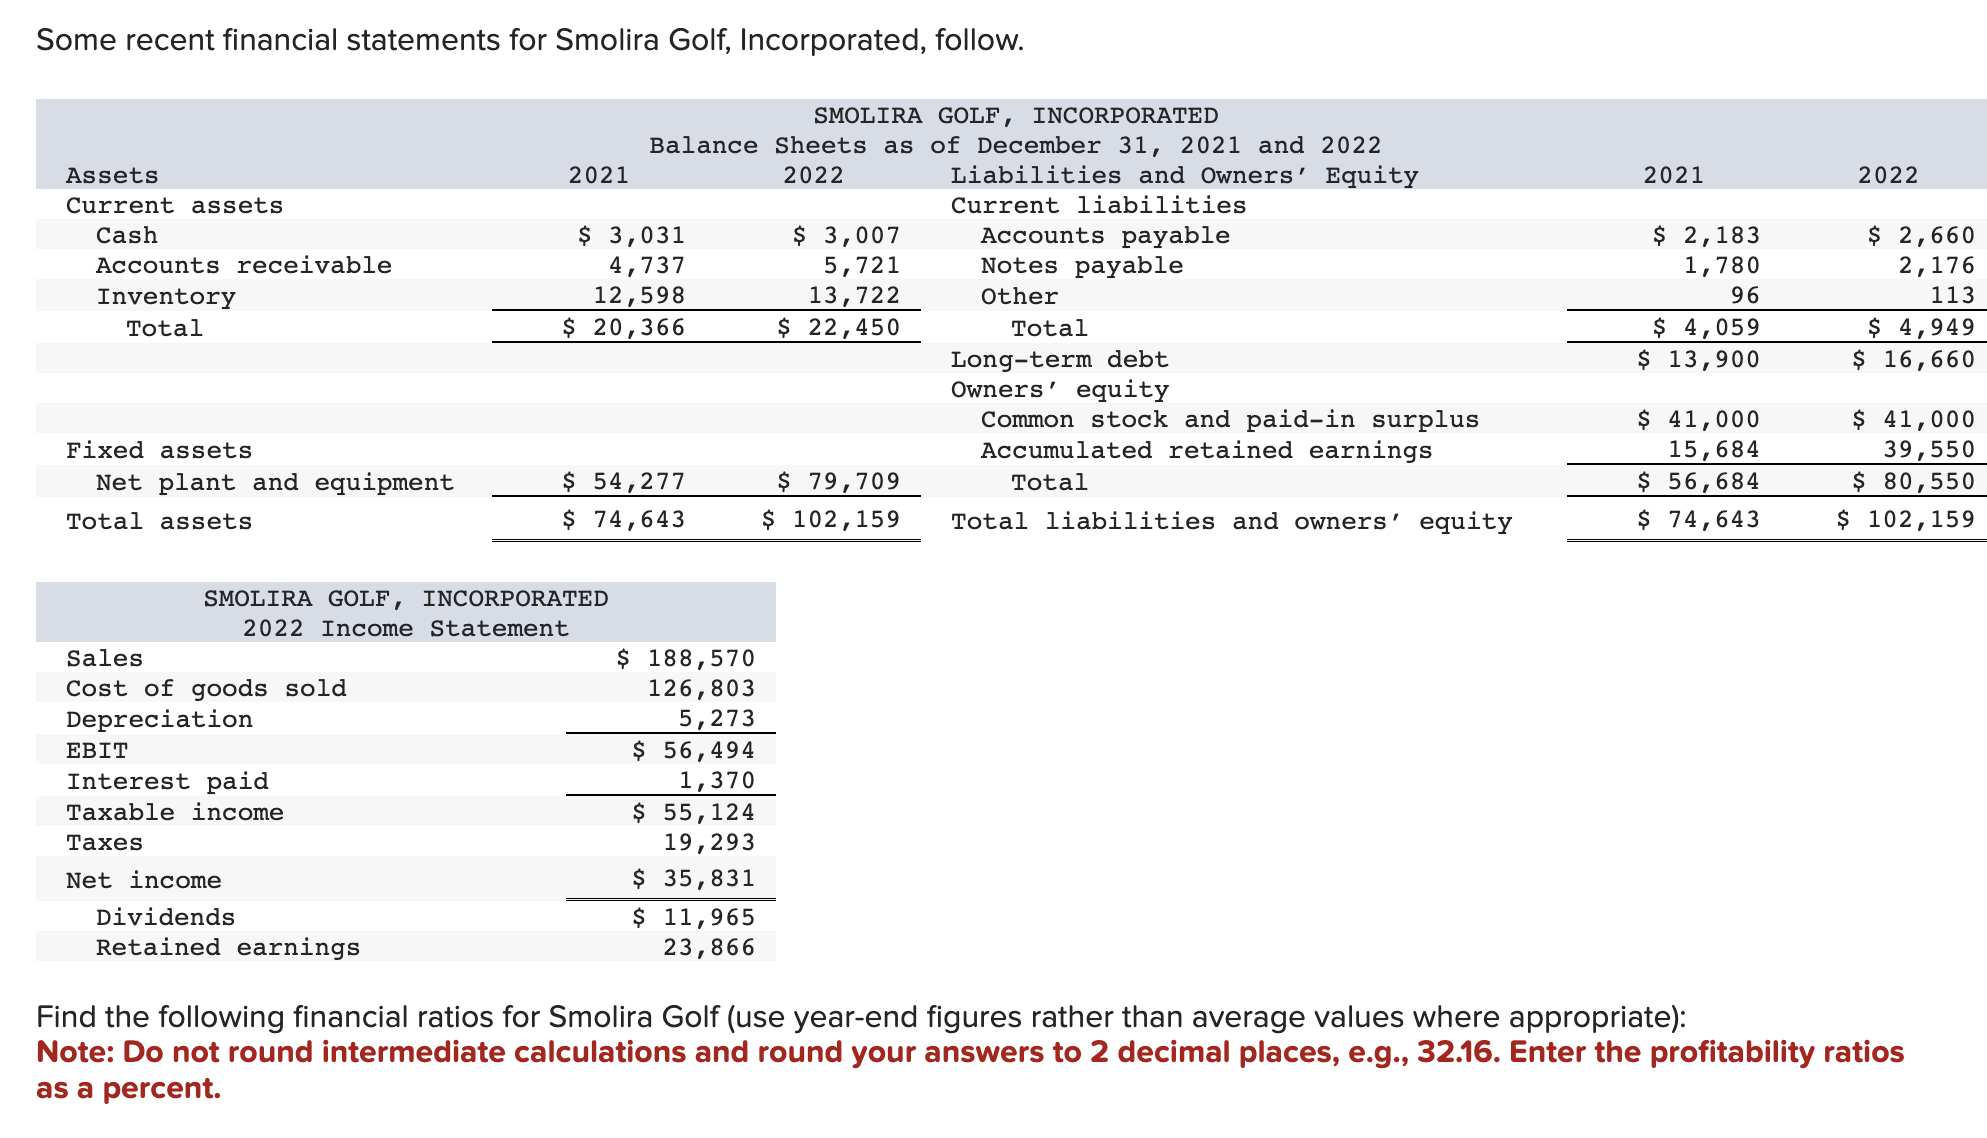The image size is (1987, 1138).
Task: Click the current assets total $22,450
Action: pos(839,327)
